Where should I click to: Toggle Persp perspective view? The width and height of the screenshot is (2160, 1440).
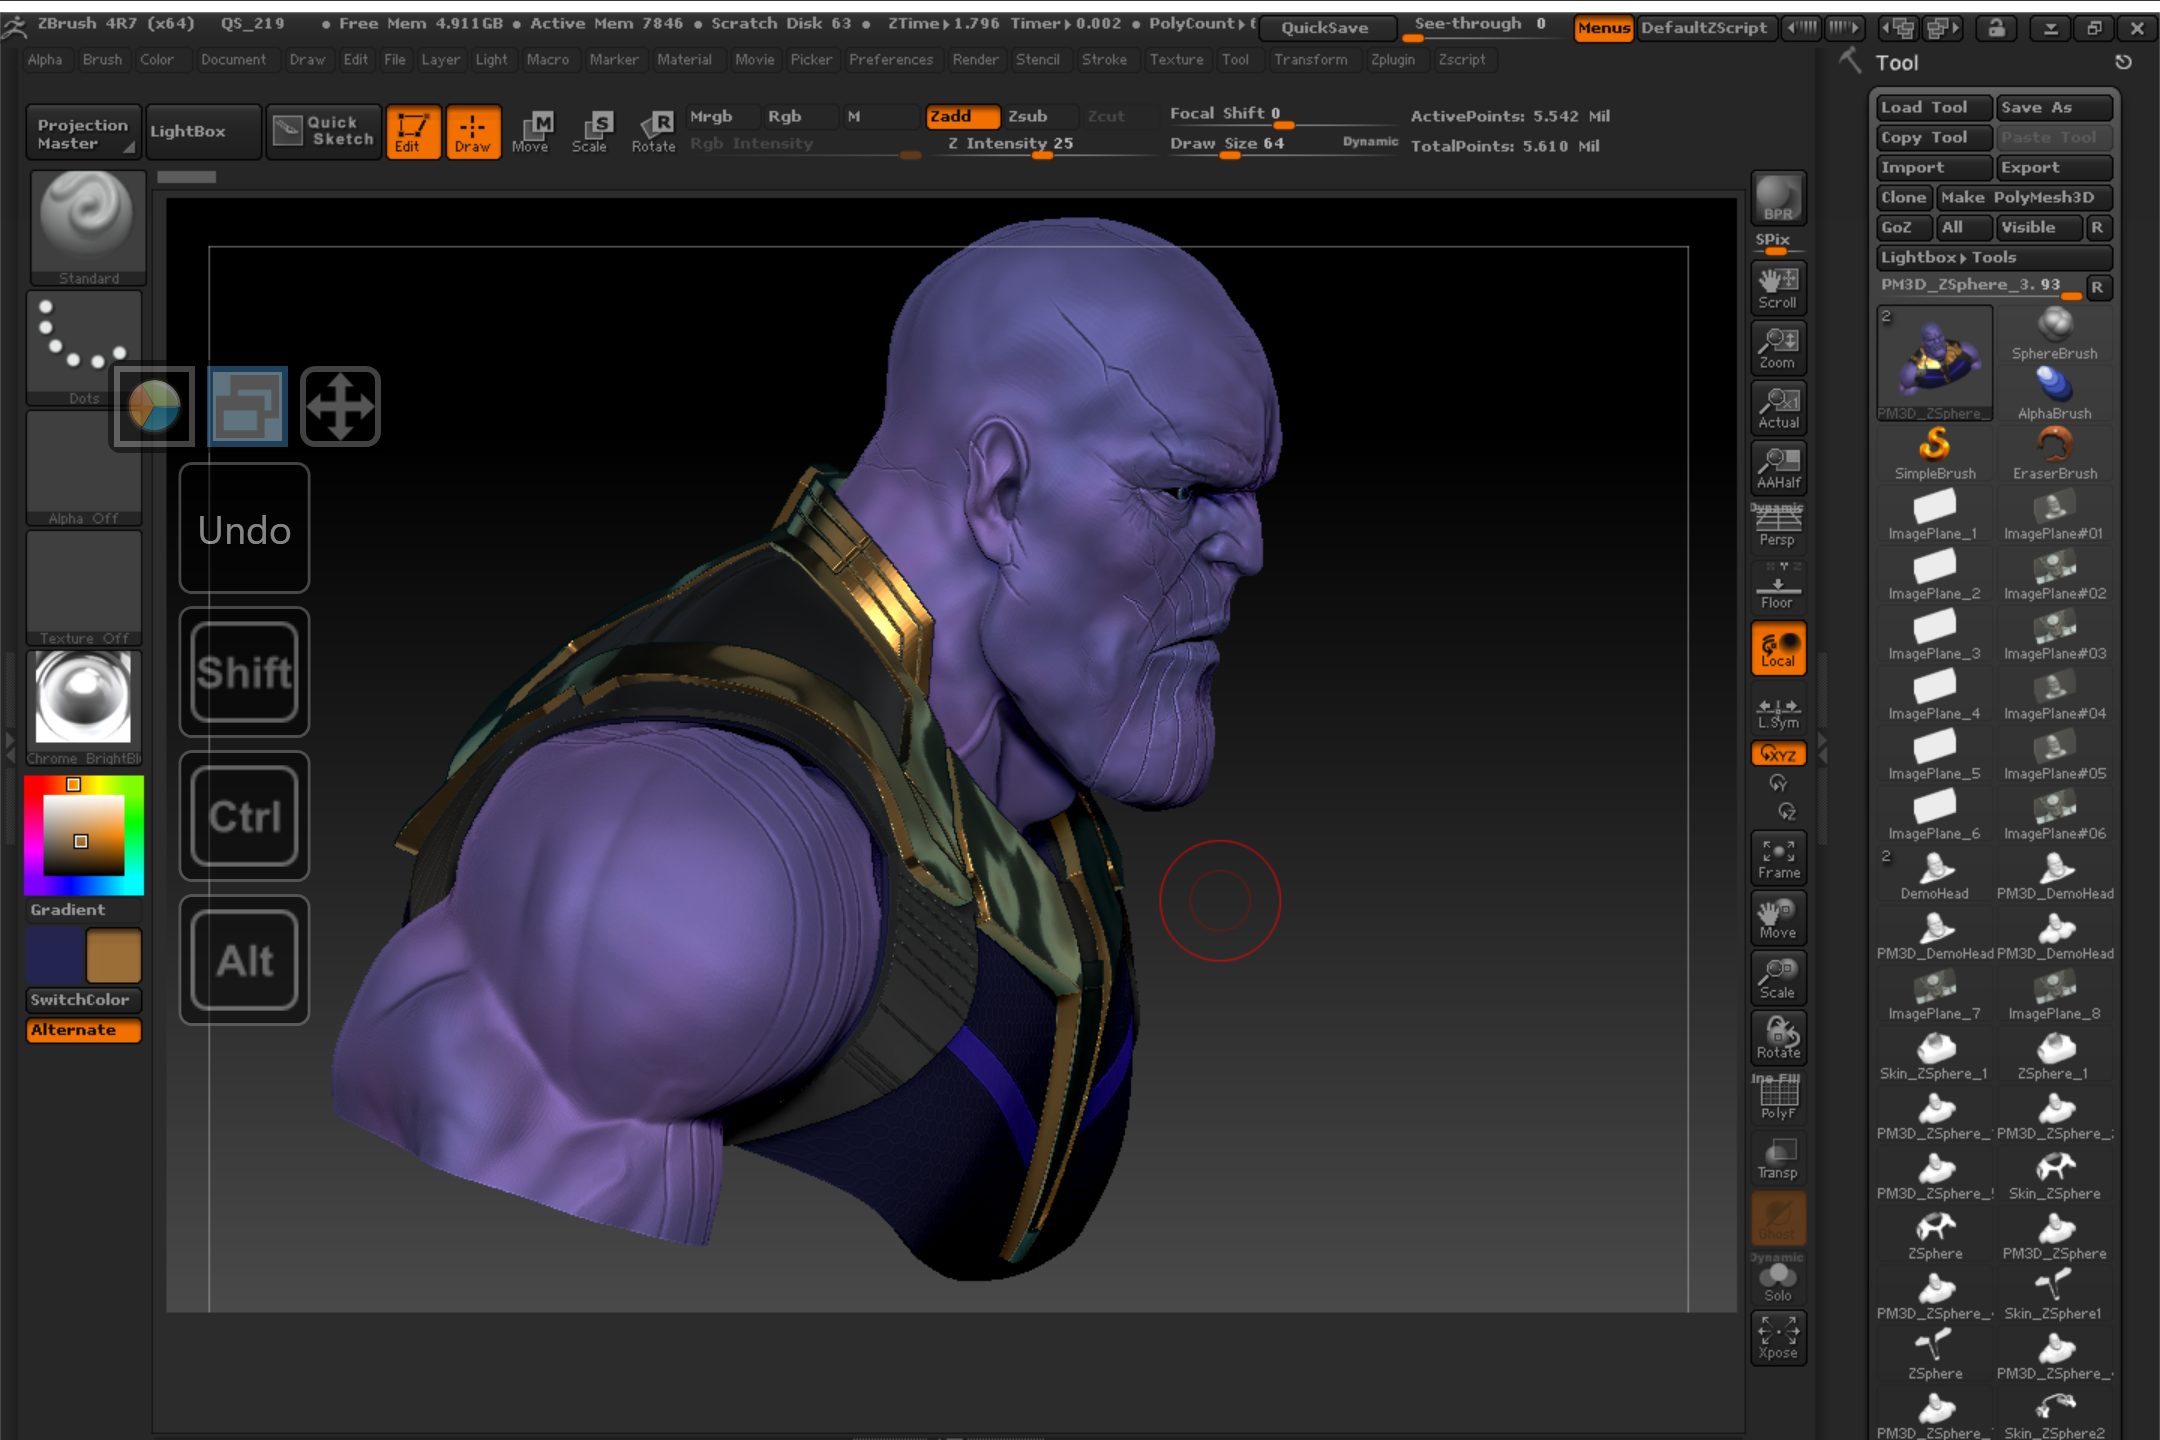[1778, 526]
